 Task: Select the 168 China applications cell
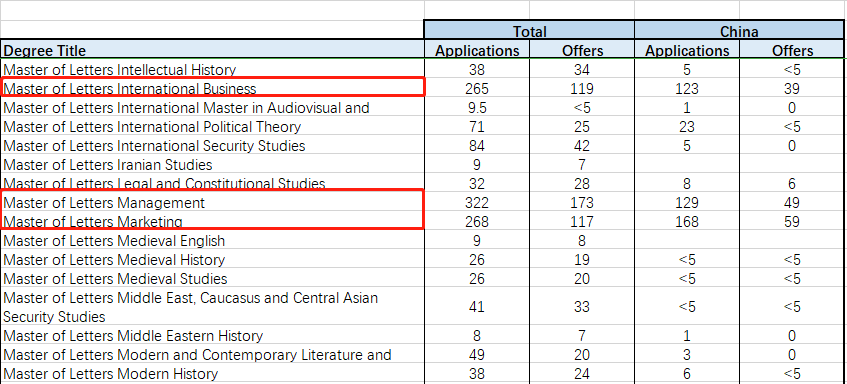pos(687,221)
